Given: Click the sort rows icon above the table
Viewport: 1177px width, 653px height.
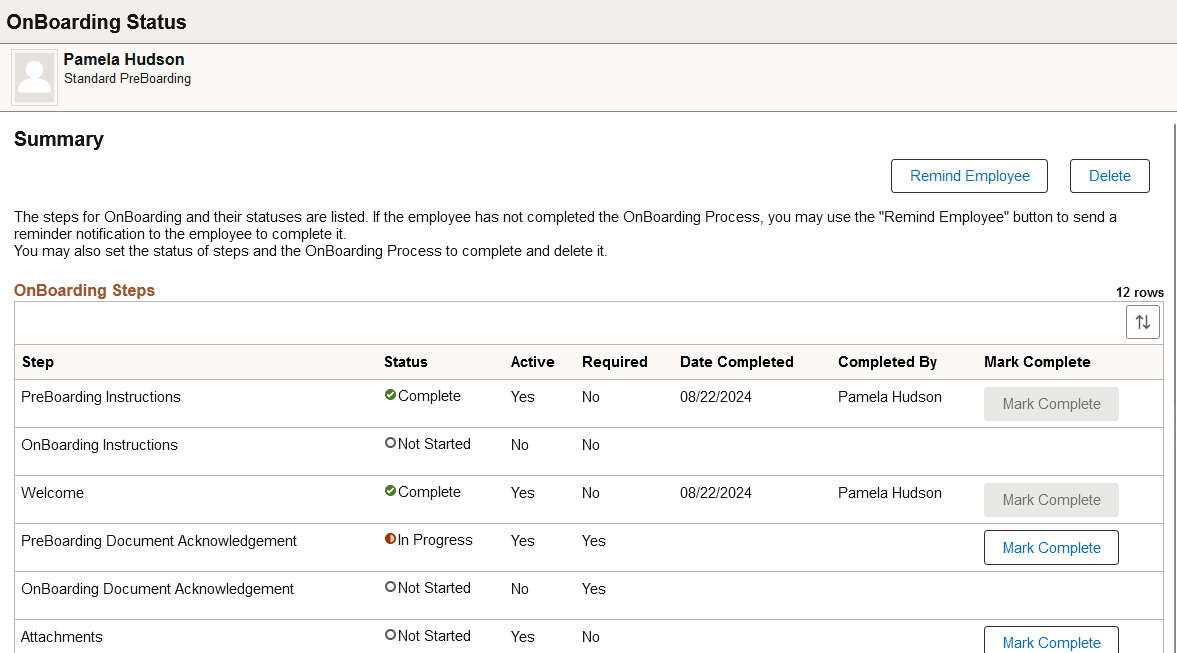Looking at the screenshot, I should tap(1142, 322).
